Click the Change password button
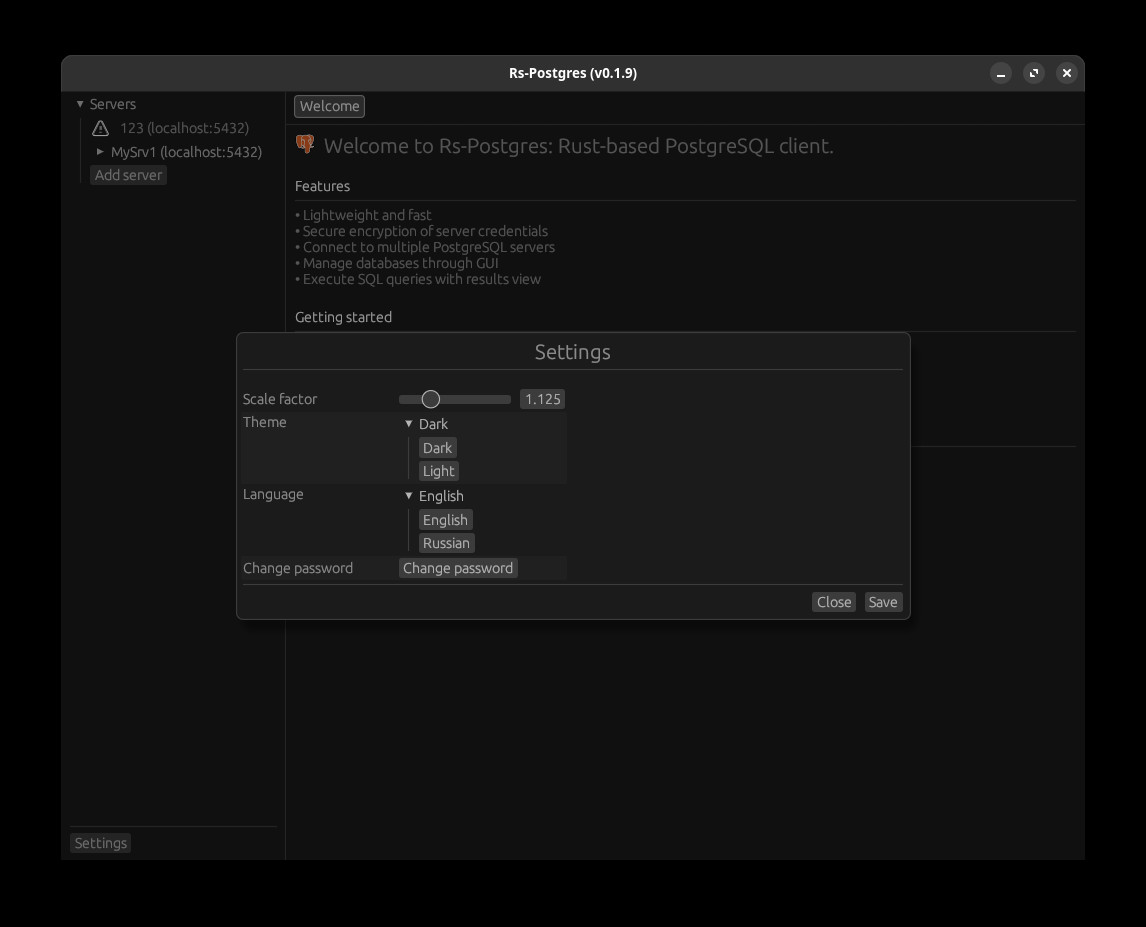1146x927 pixels. (x=458, y=568)
